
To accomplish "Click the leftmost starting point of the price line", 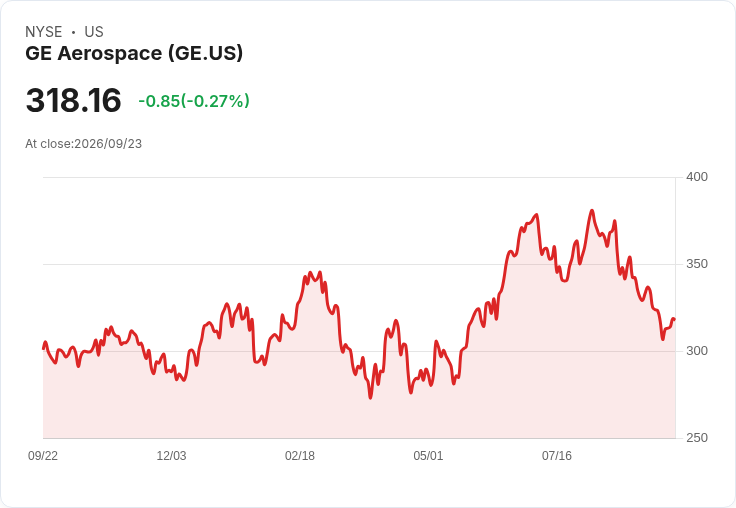I will click(44, 348).
